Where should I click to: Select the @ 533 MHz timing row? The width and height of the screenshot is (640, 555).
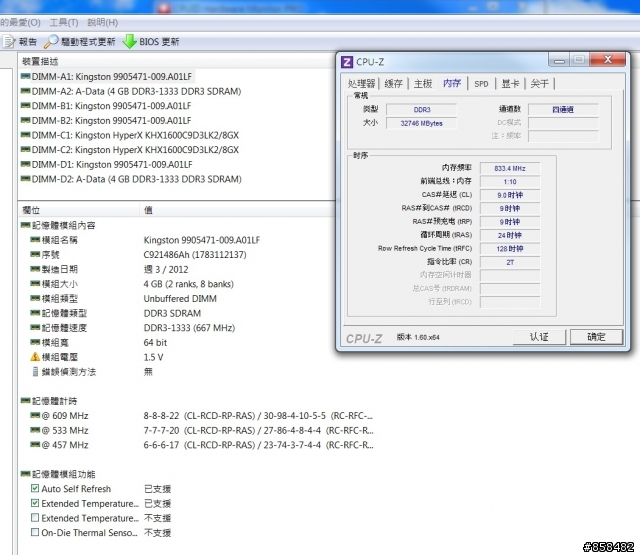[x=202, y=431]
